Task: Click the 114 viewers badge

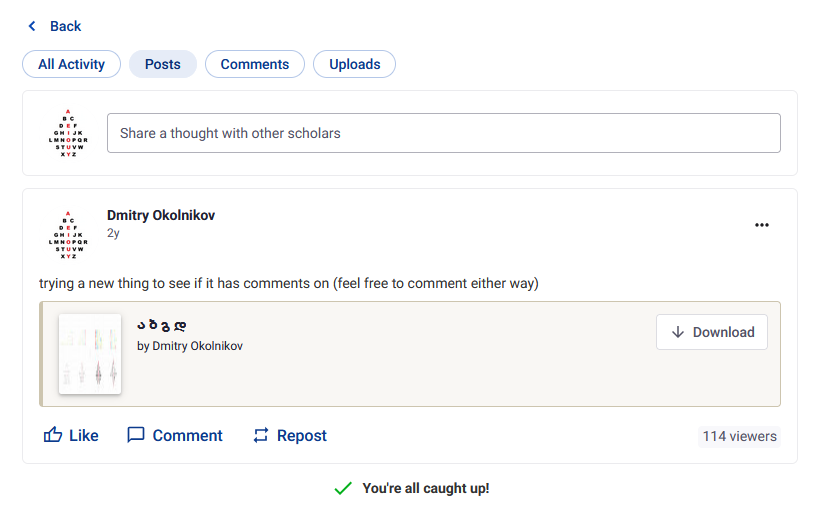Action: (x=739, y=436)
